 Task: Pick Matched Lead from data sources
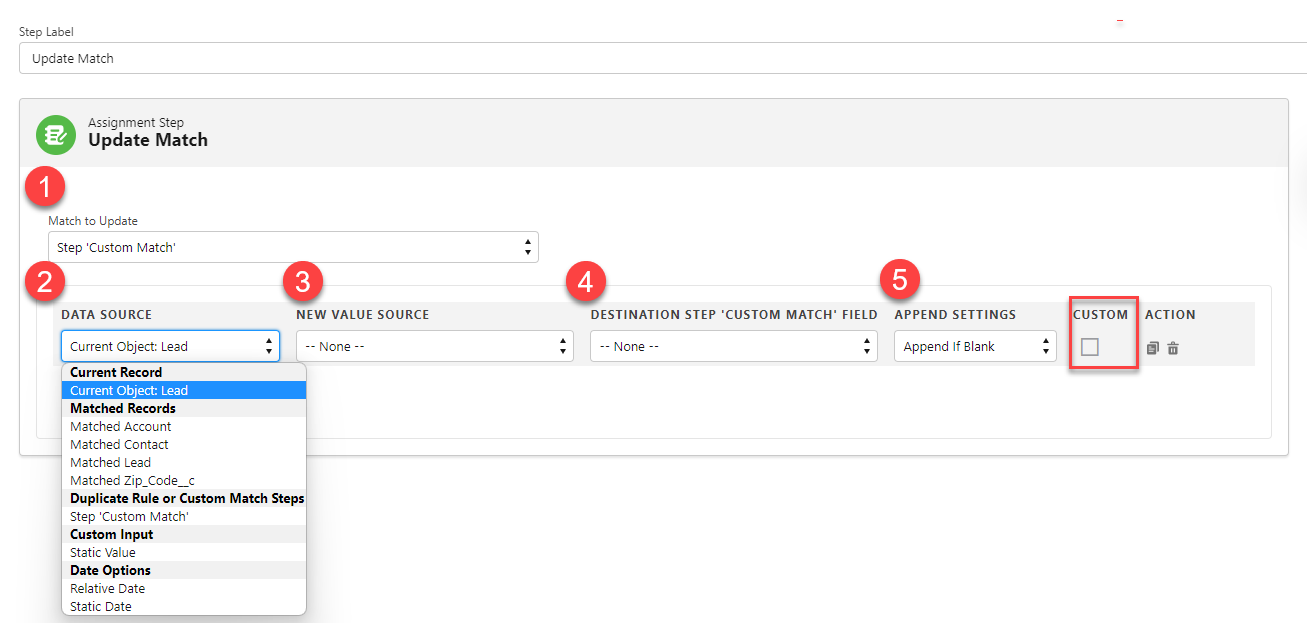tap(110, 462)
